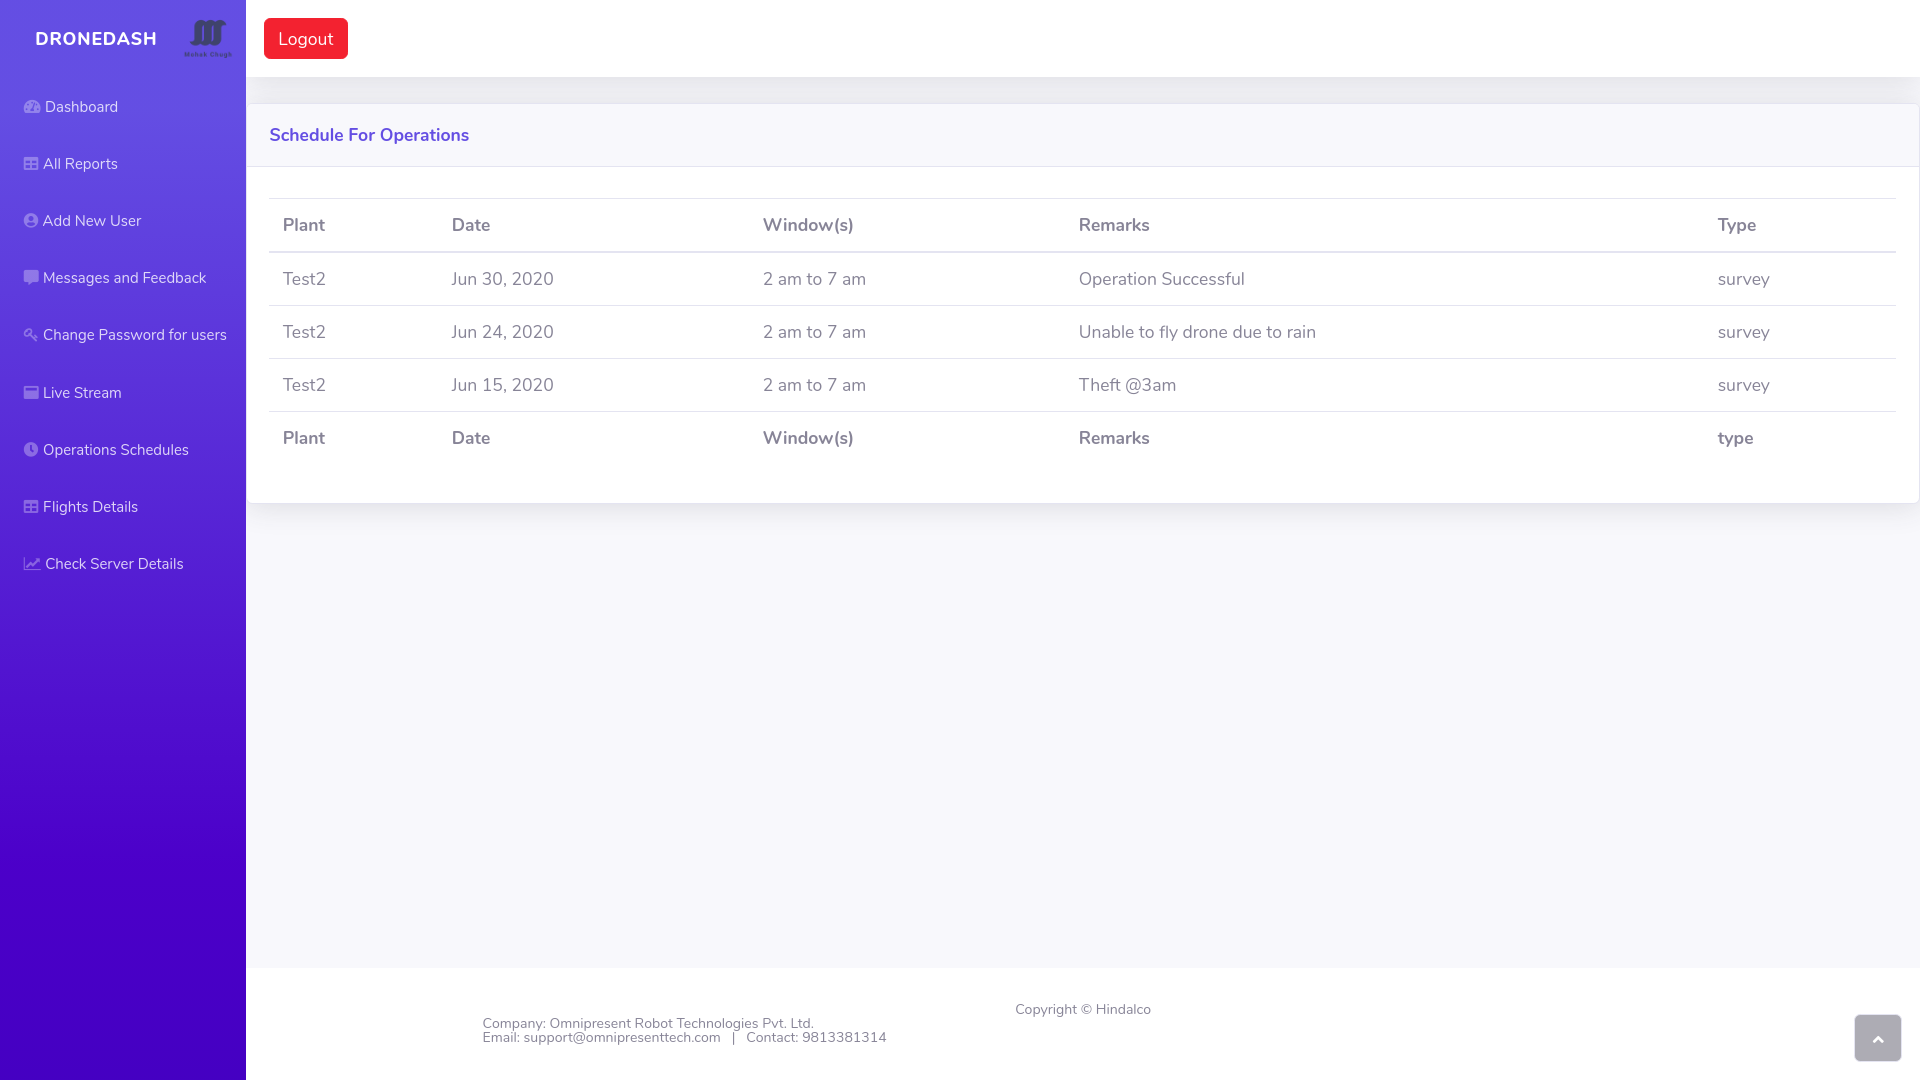This screenshot has height=1080, width=1920.
Task: Click the DRONEDASH brand title
Action: tap(96, 39)
